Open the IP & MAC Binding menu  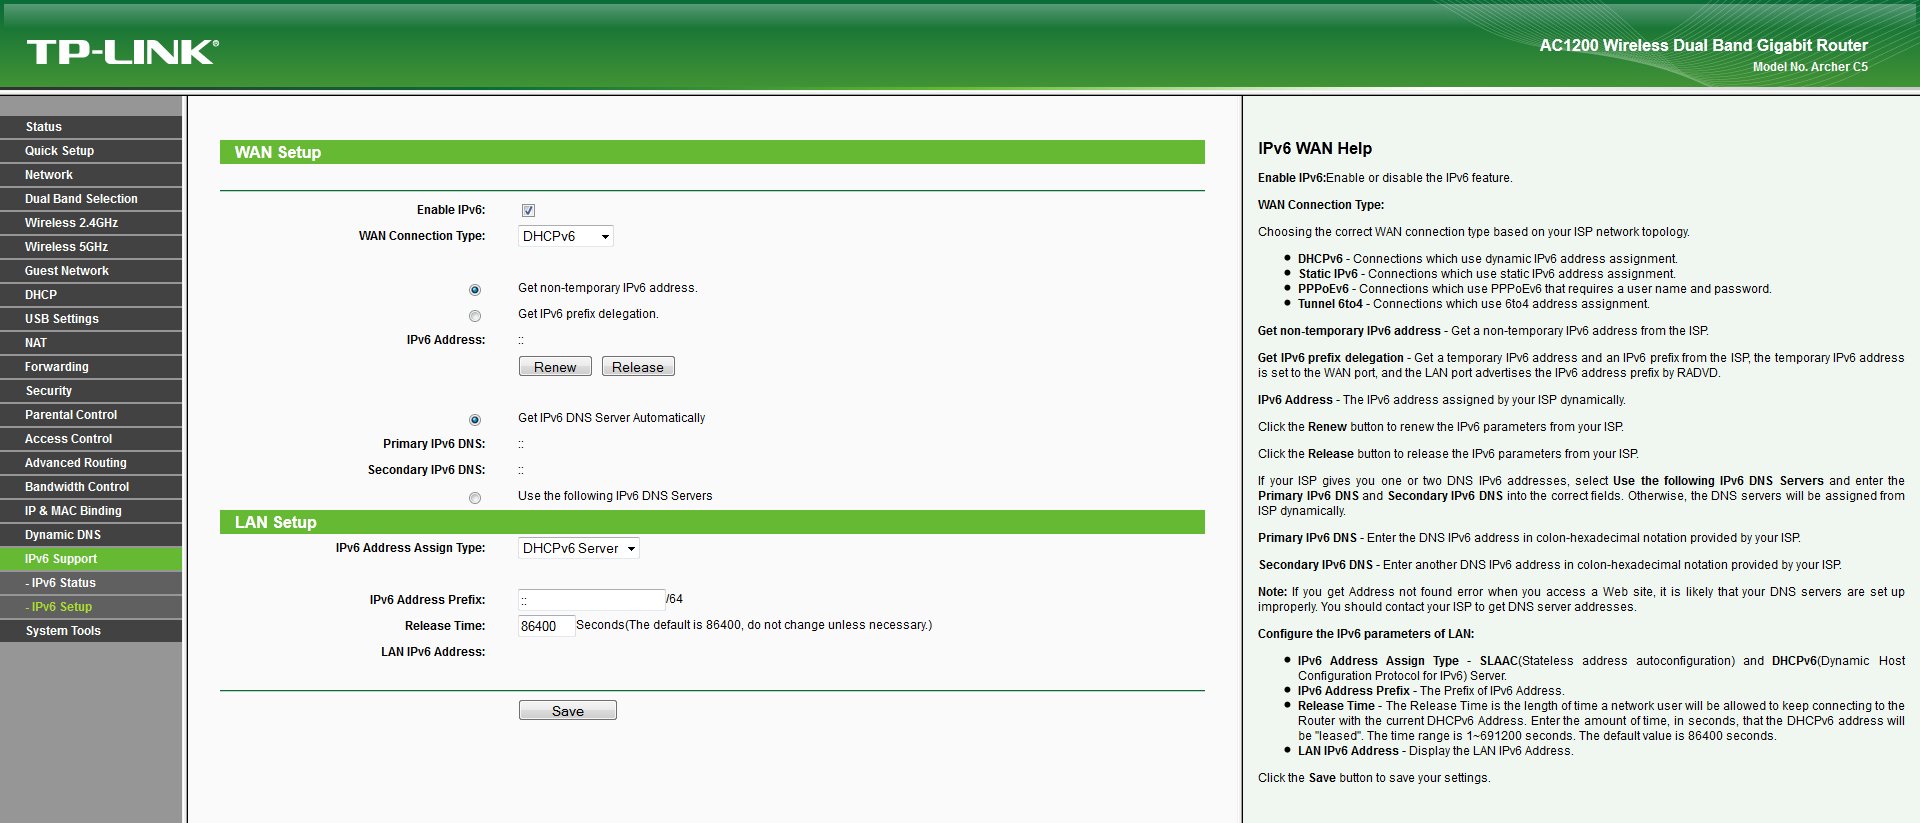(91, 511)
